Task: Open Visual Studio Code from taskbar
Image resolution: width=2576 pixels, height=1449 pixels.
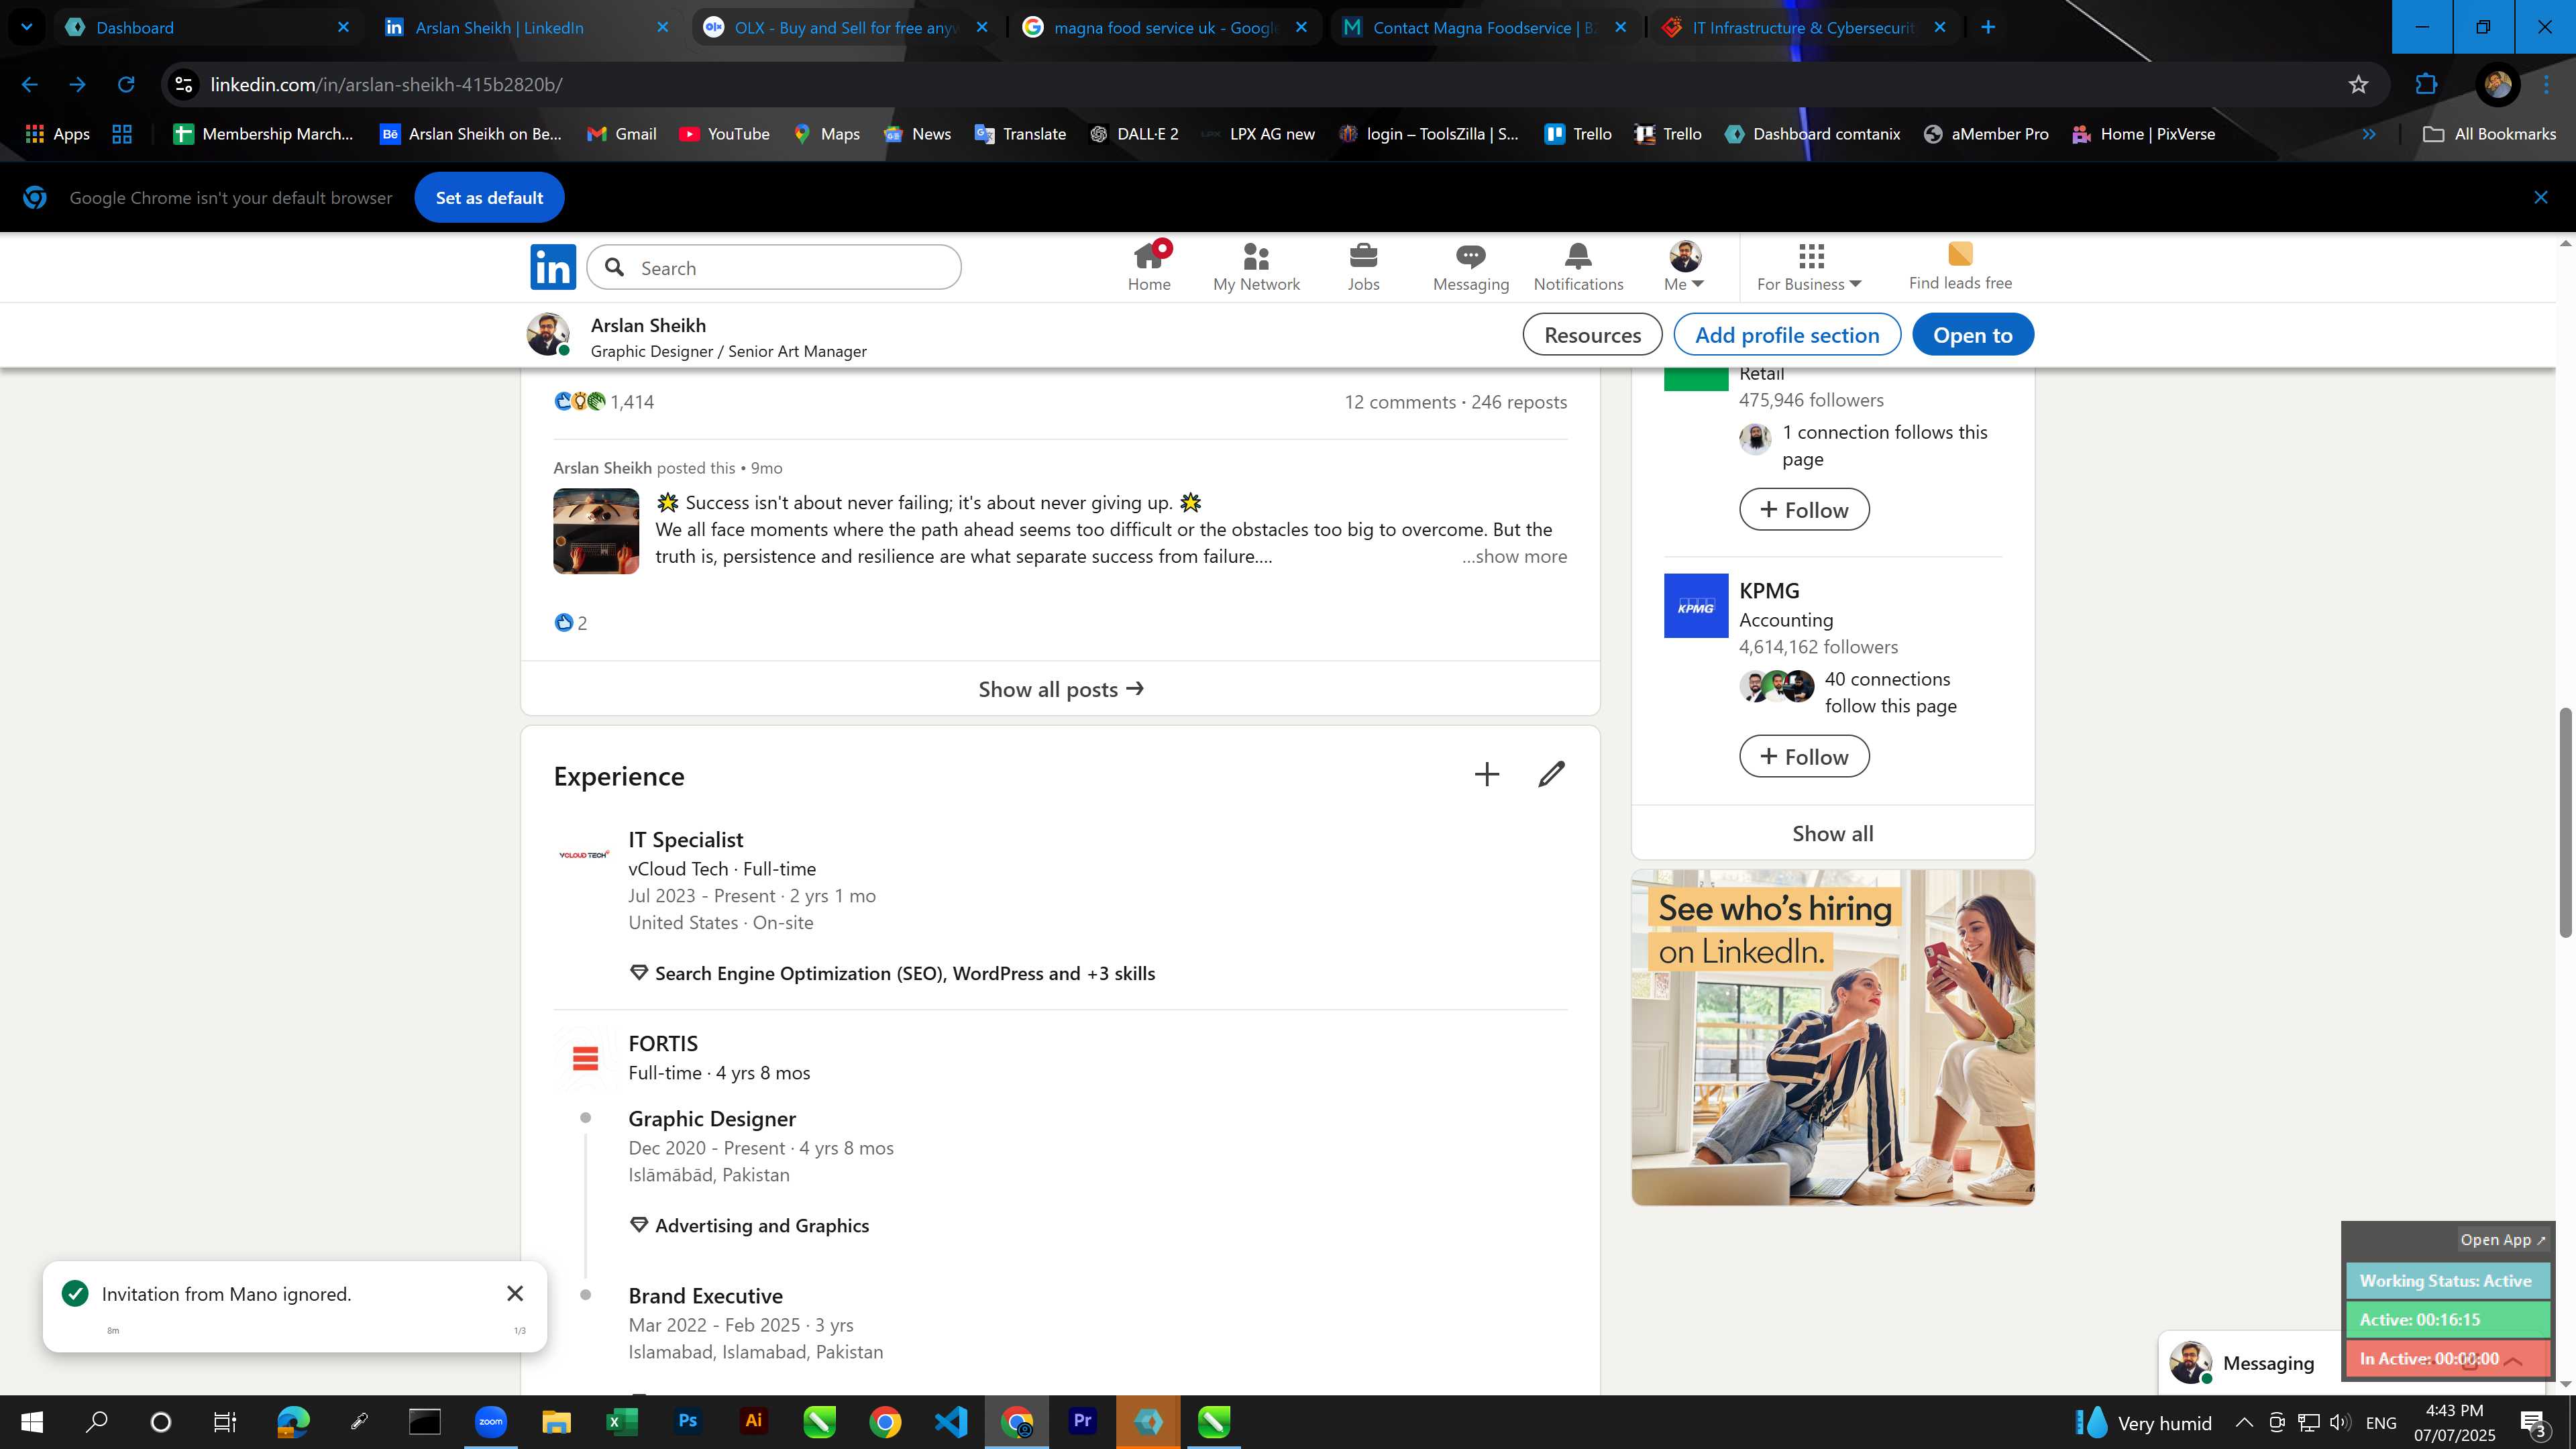Action: [950, 1421]
